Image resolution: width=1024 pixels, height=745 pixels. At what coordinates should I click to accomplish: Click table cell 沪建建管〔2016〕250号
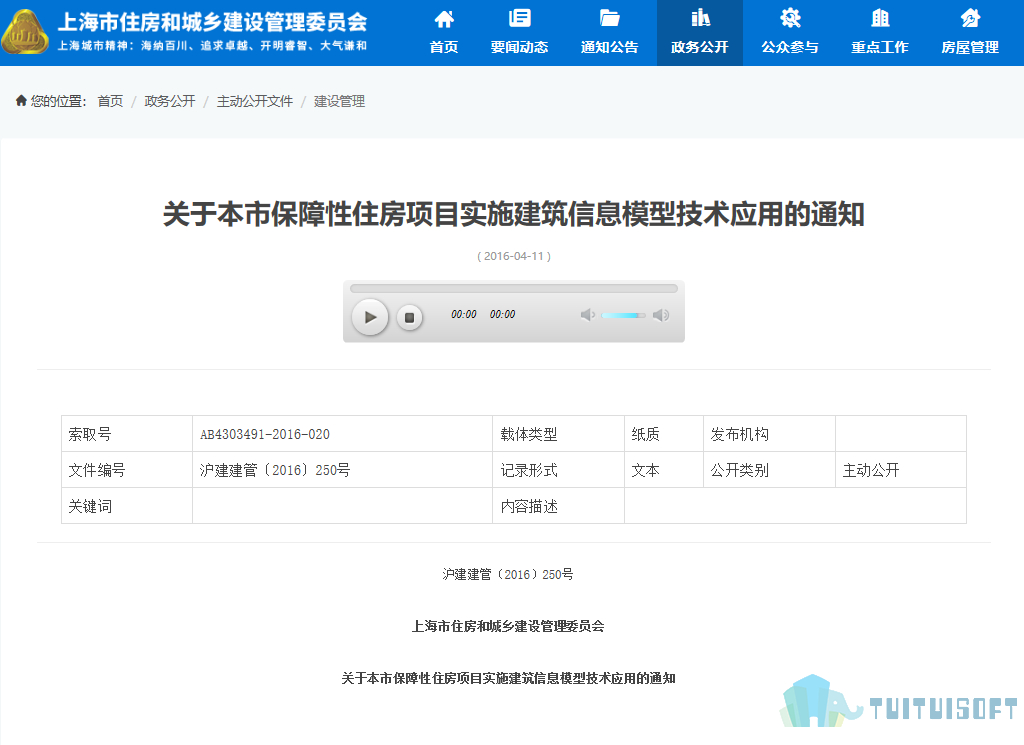(342, 469)
